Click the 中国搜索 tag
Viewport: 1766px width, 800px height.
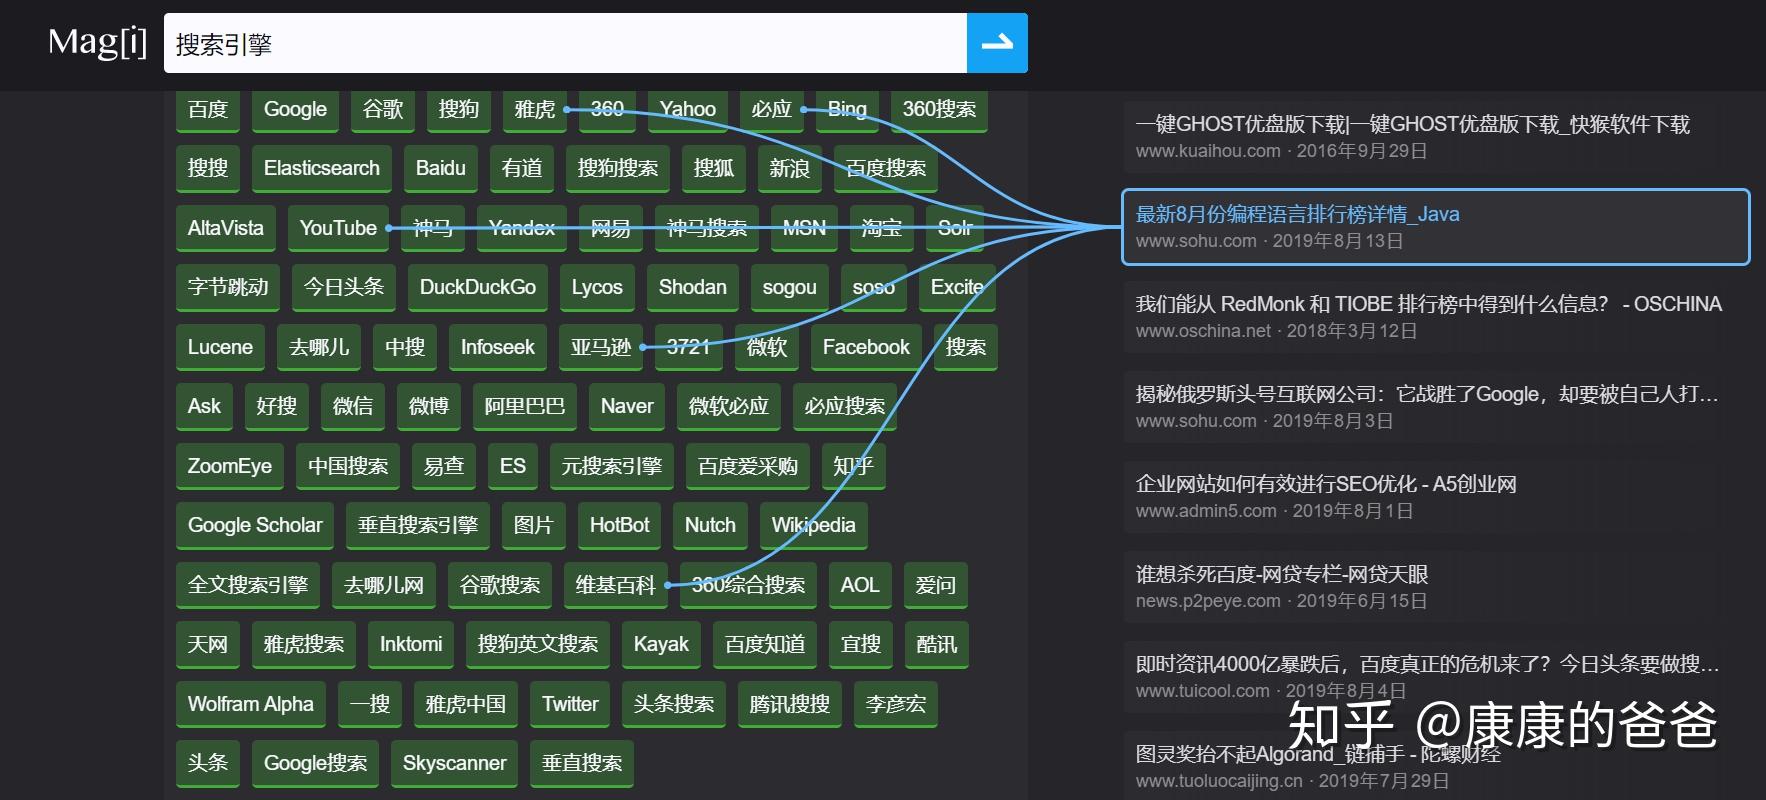[x=348, y=466]
